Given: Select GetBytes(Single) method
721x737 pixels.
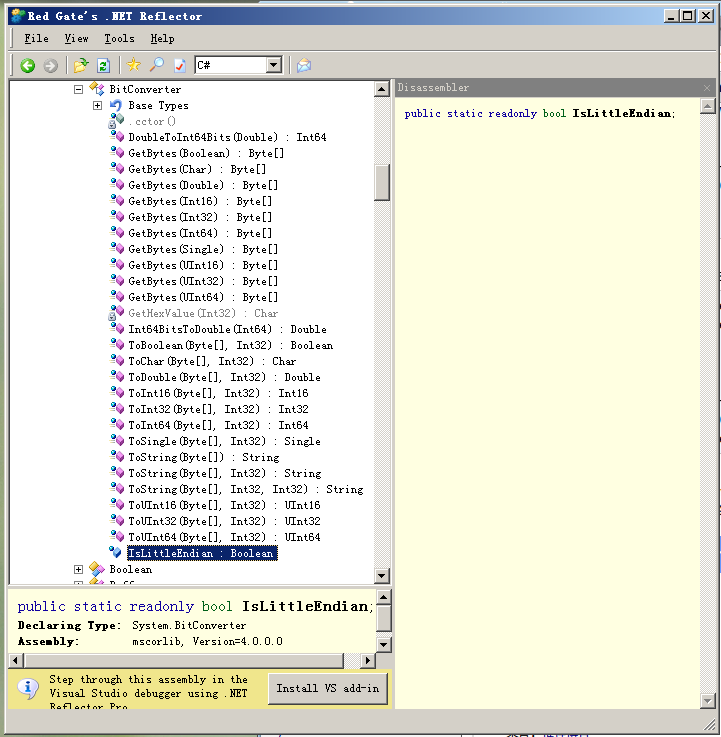Looking at the screenshot, I should tap(203, 249).
